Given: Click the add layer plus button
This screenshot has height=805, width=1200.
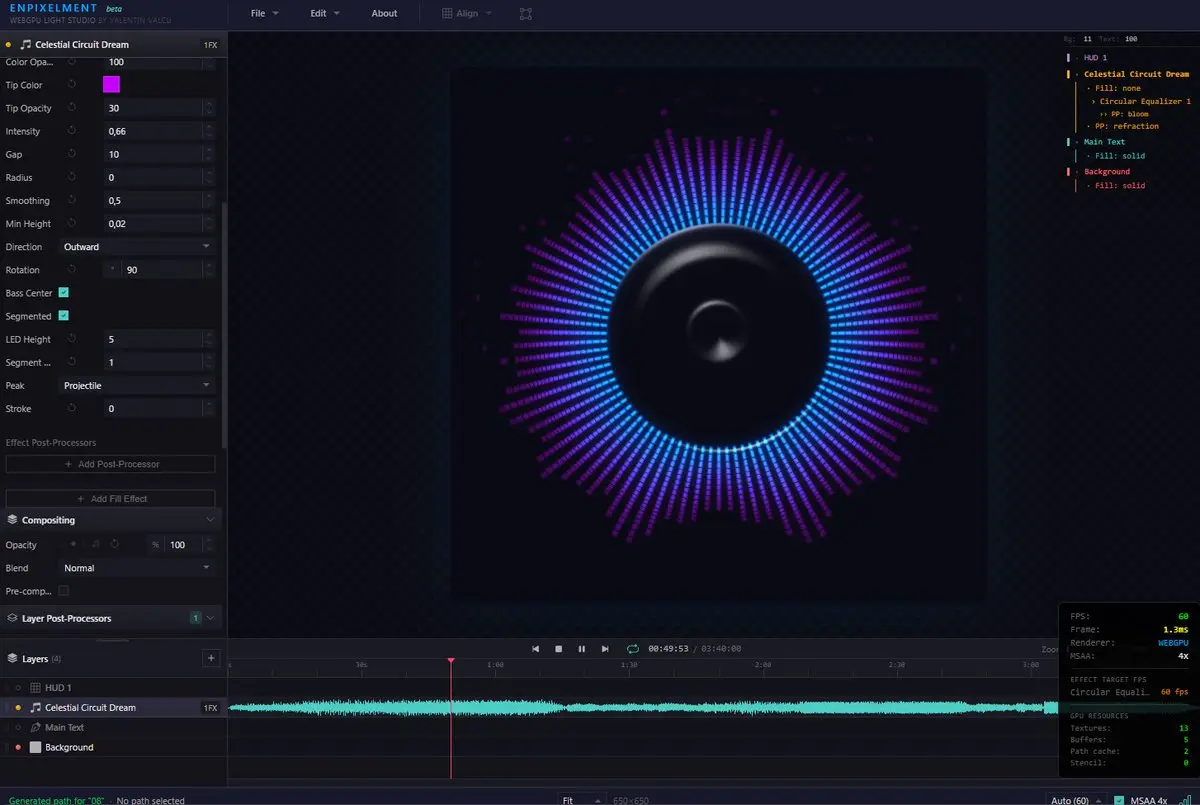Looking at the screenshot, I should click(x=210, y=658).
